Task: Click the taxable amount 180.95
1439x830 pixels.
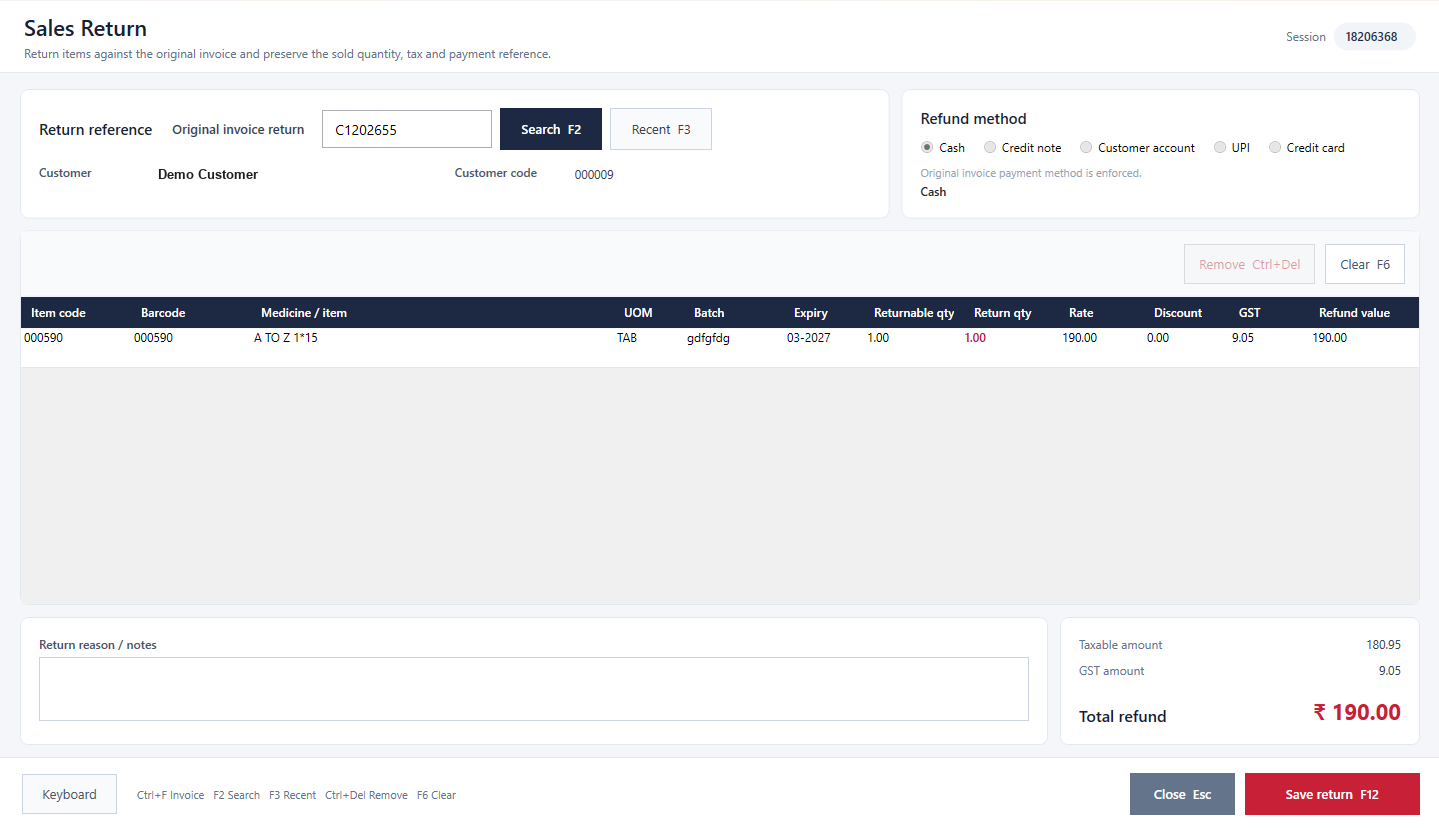Action: point(1384,645)
